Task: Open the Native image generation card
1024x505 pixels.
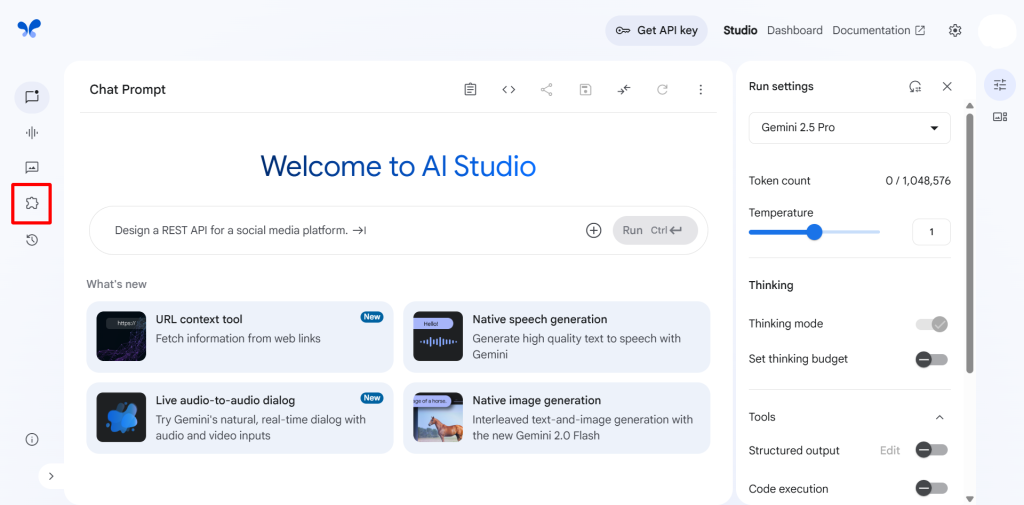Action: coord(556,417)
